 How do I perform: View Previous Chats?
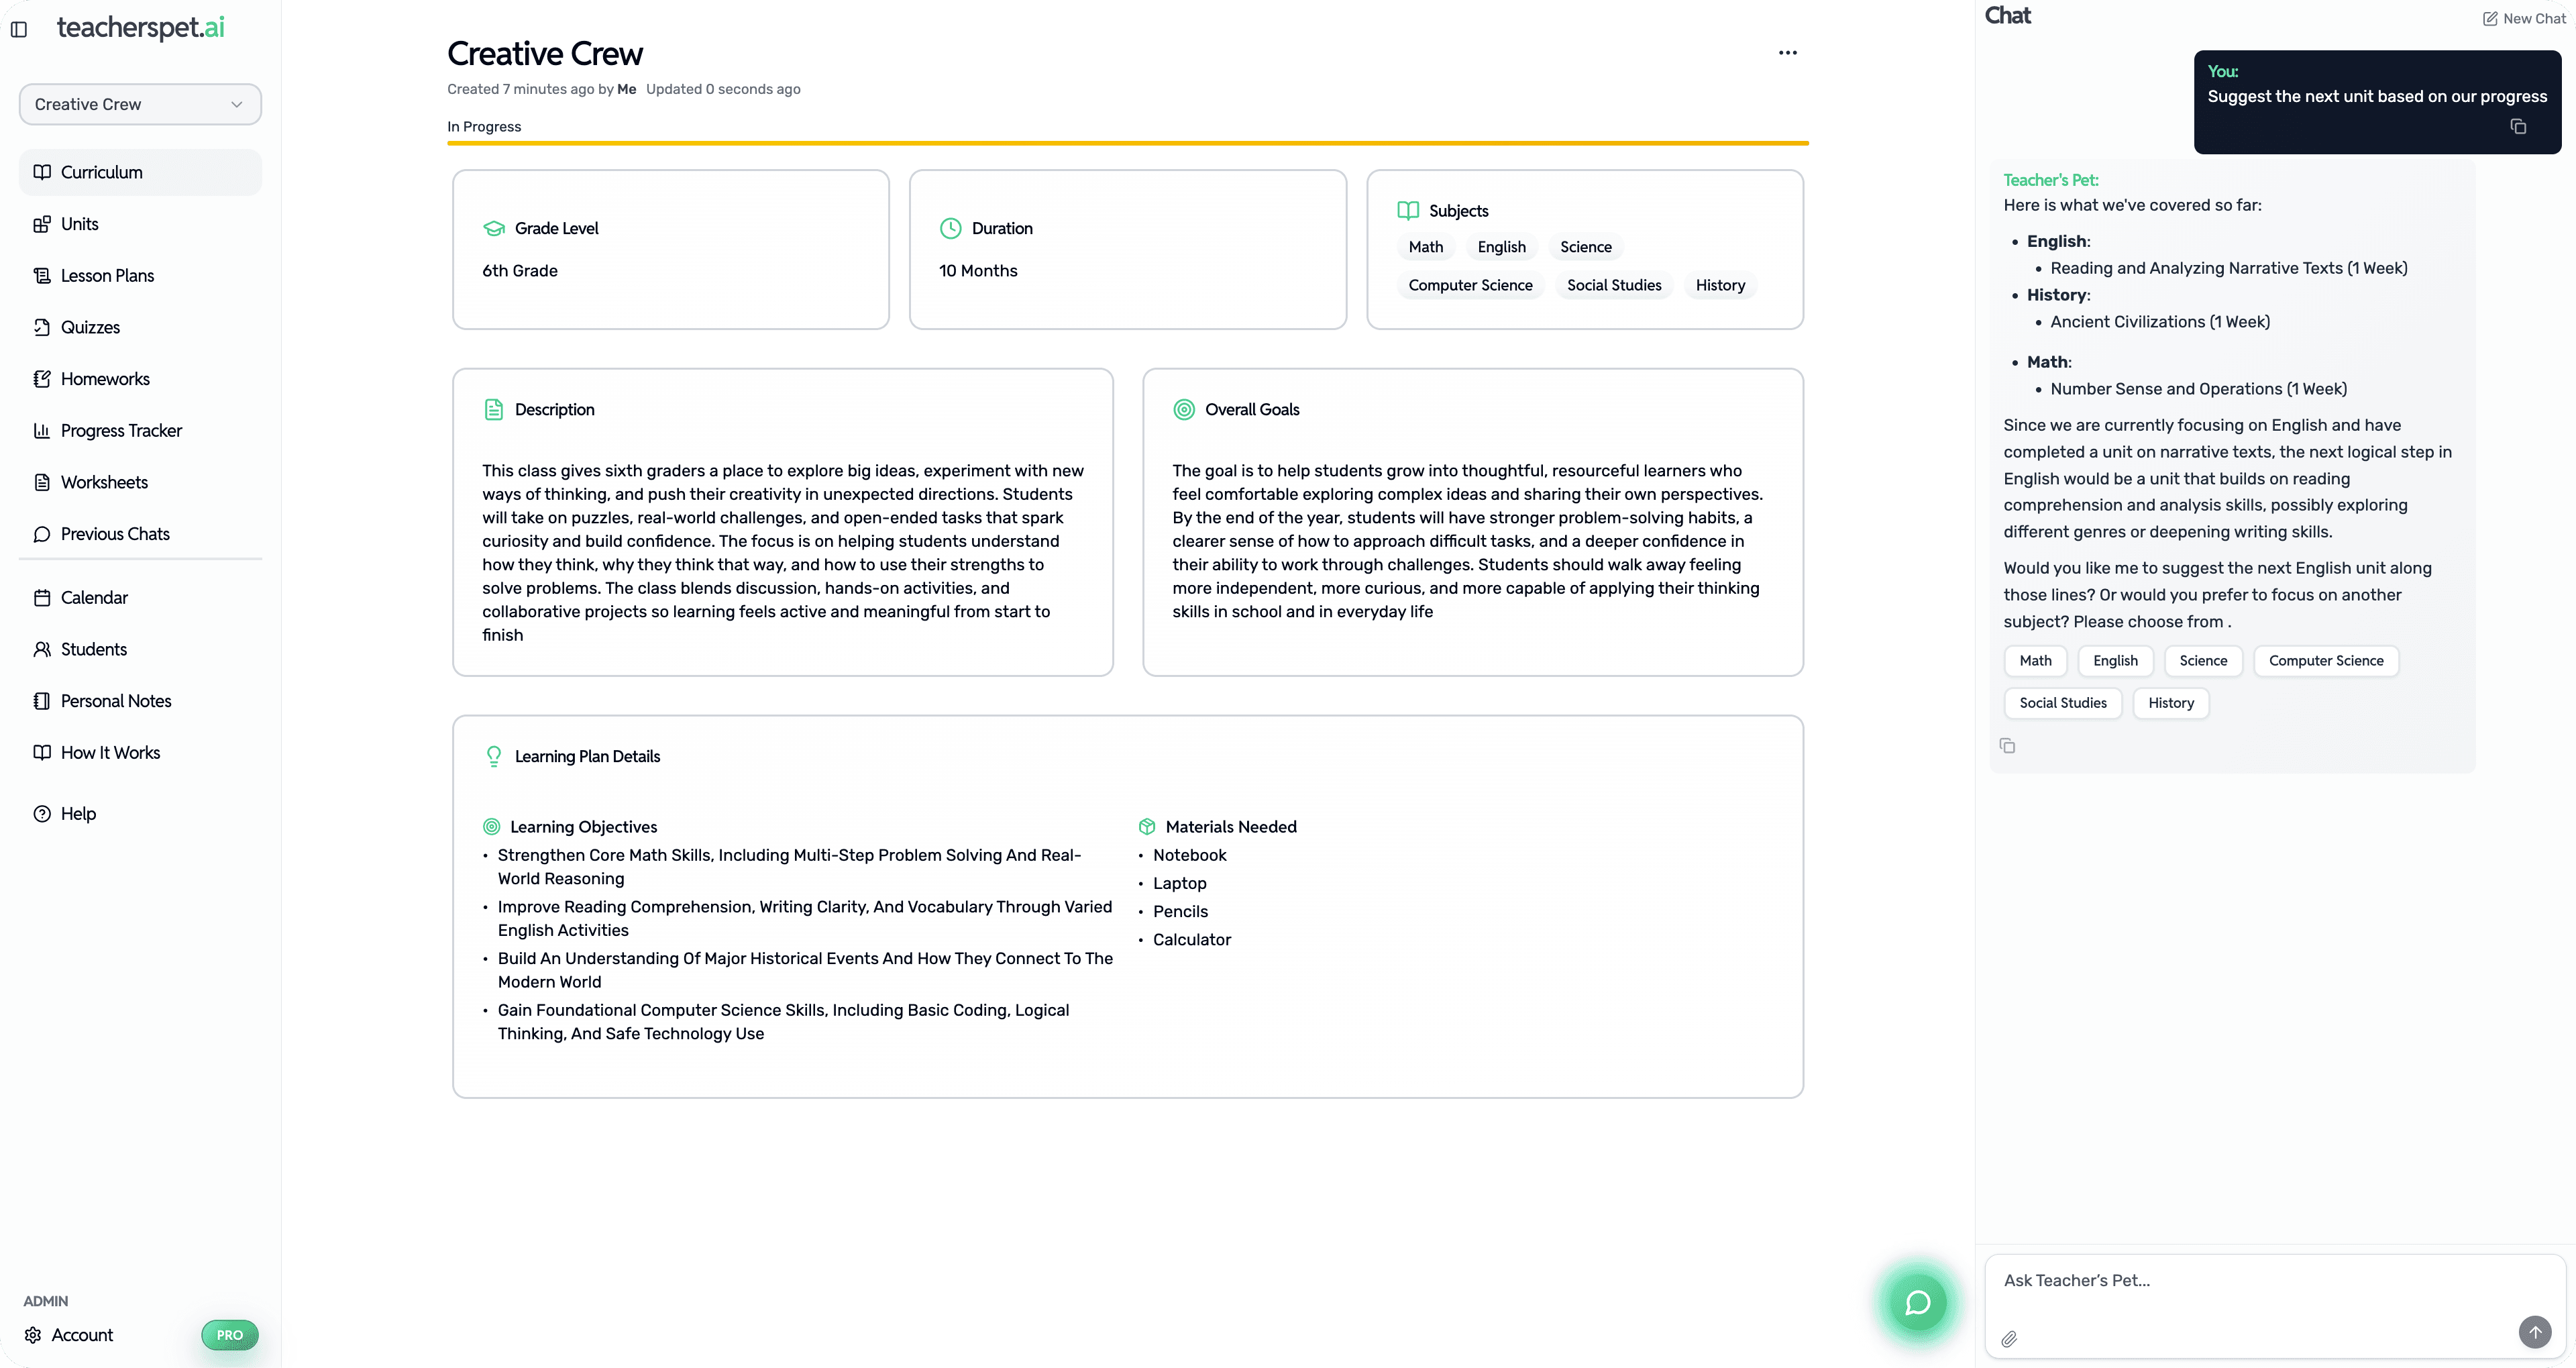pos(114,533)
